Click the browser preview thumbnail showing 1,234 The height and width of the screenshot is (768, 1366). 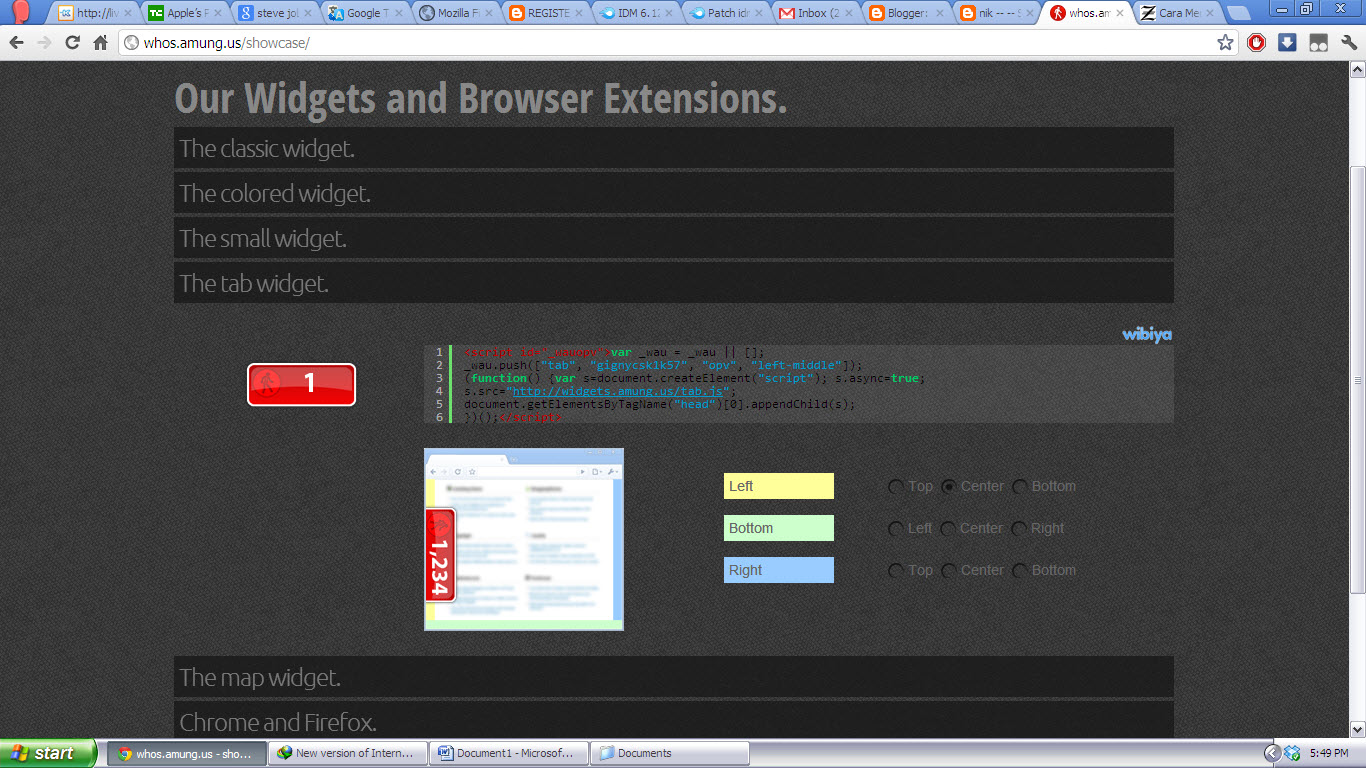524,540
